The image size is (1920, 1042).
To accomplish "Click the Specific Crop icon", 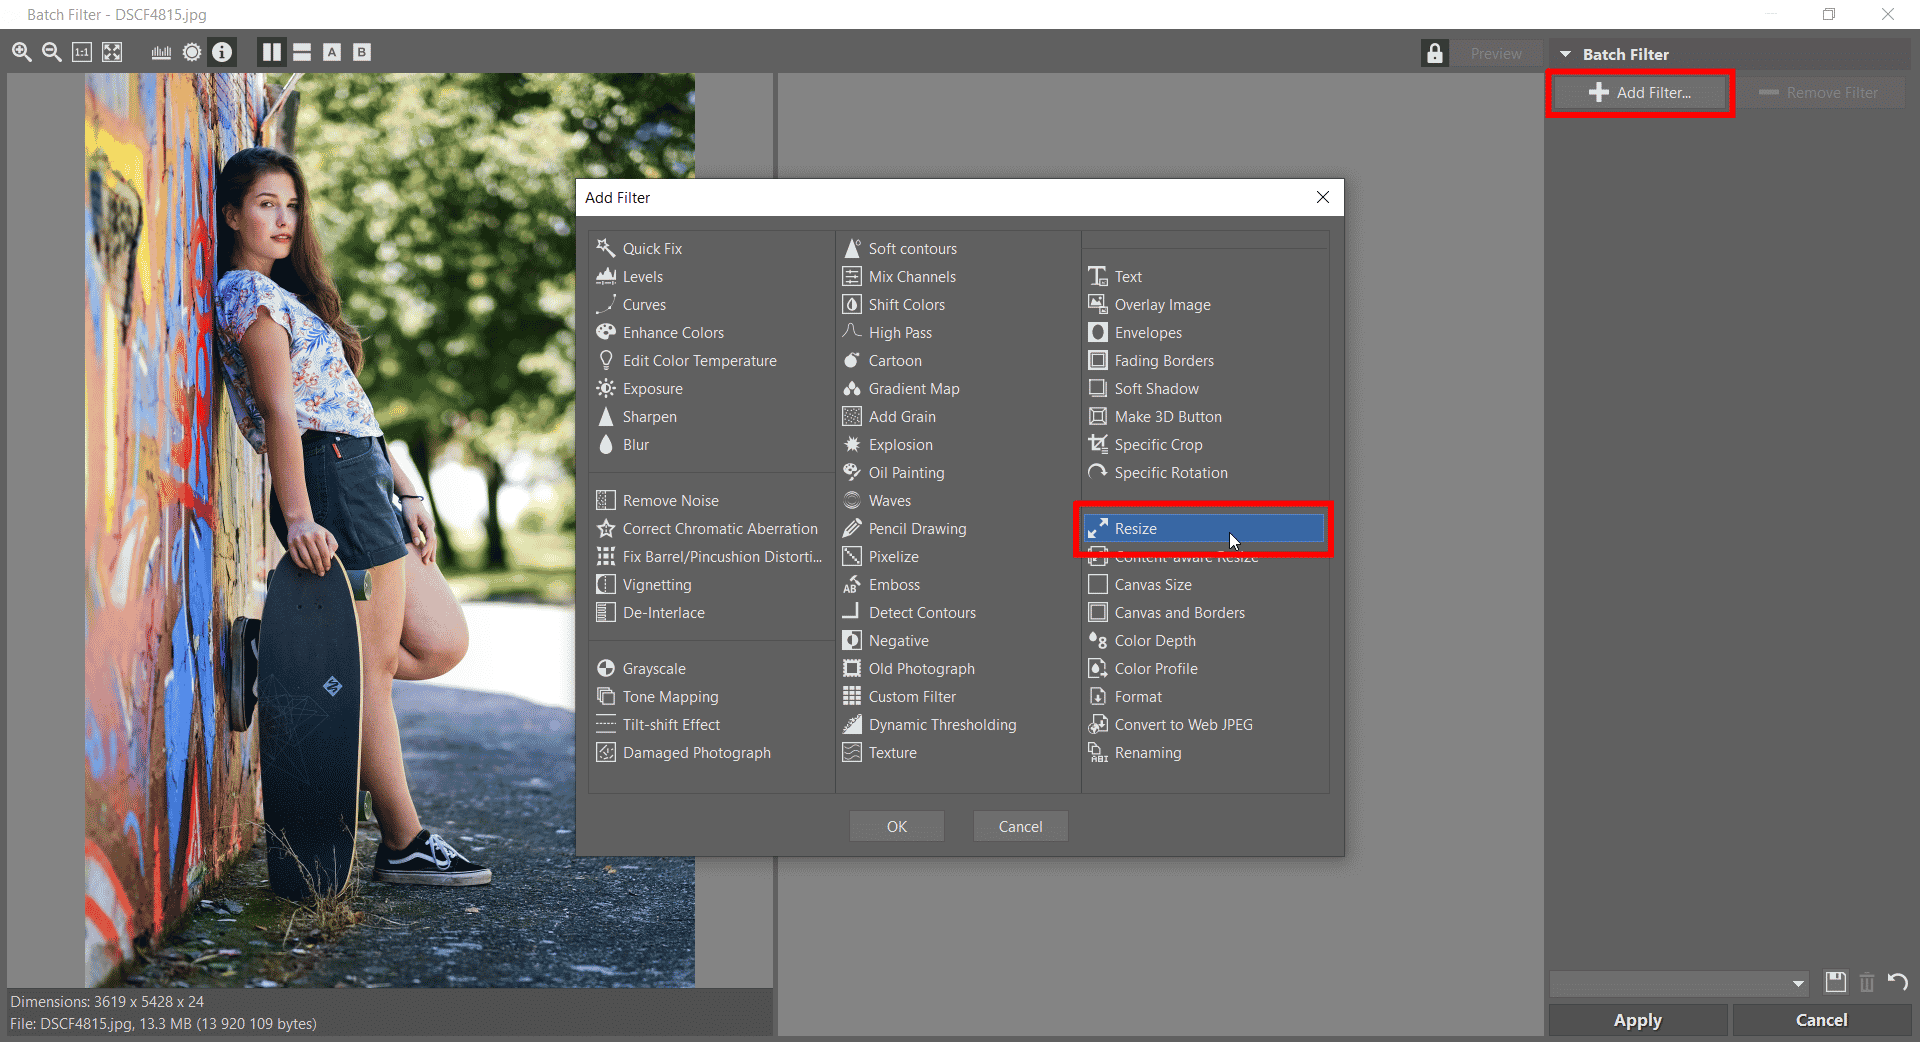I will click(x=1098, y=444).
